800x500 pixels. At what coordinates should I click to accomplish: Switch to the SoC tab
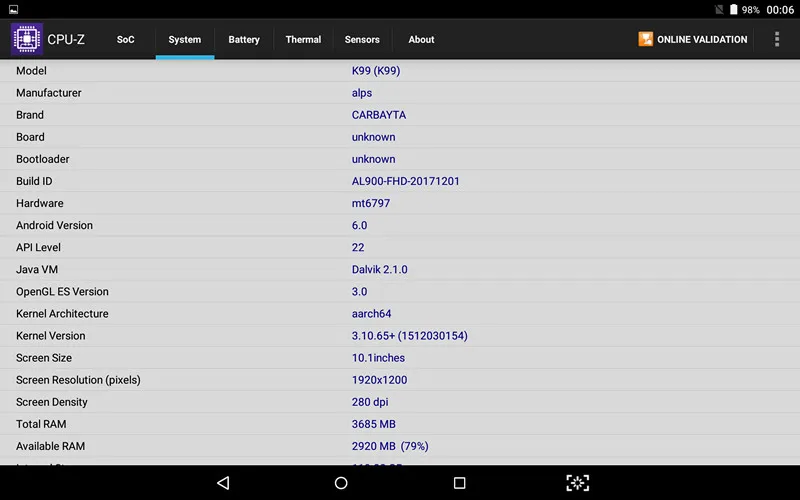126,39
